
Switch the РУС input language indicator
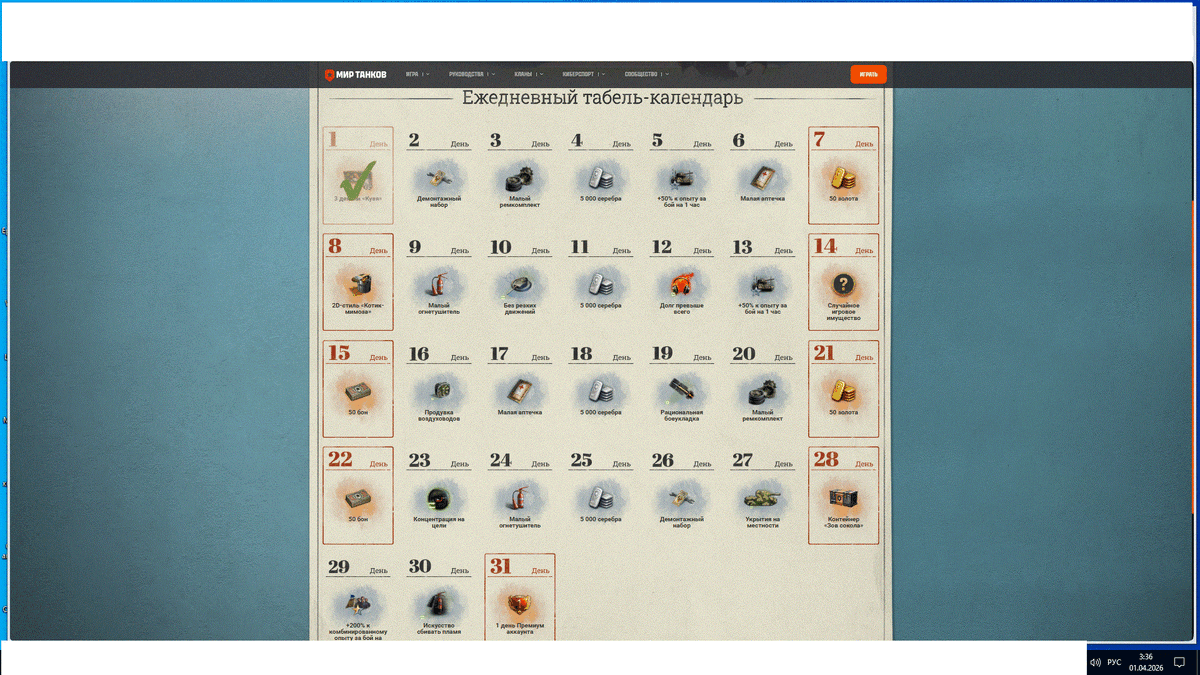click(x=1114, y=662)
